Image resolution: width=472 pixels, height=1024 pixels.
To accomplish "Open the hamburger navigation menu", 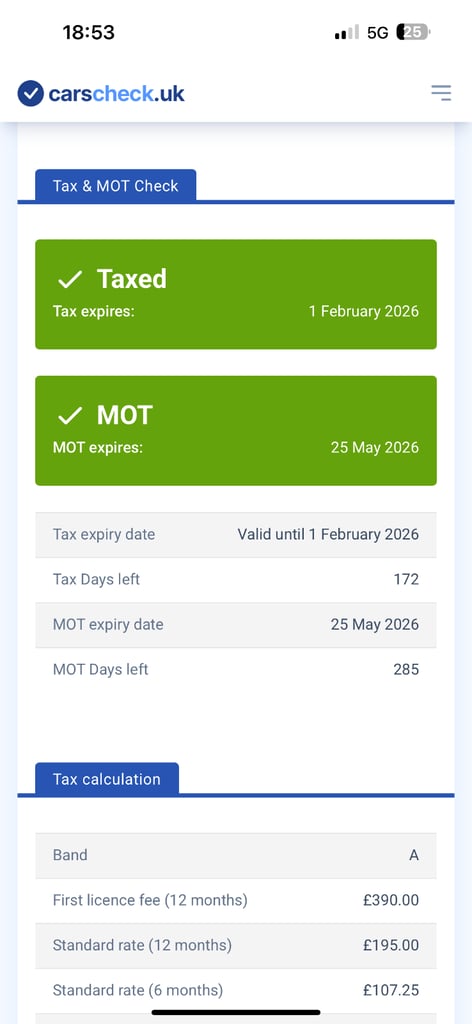I will pos(441,93).
